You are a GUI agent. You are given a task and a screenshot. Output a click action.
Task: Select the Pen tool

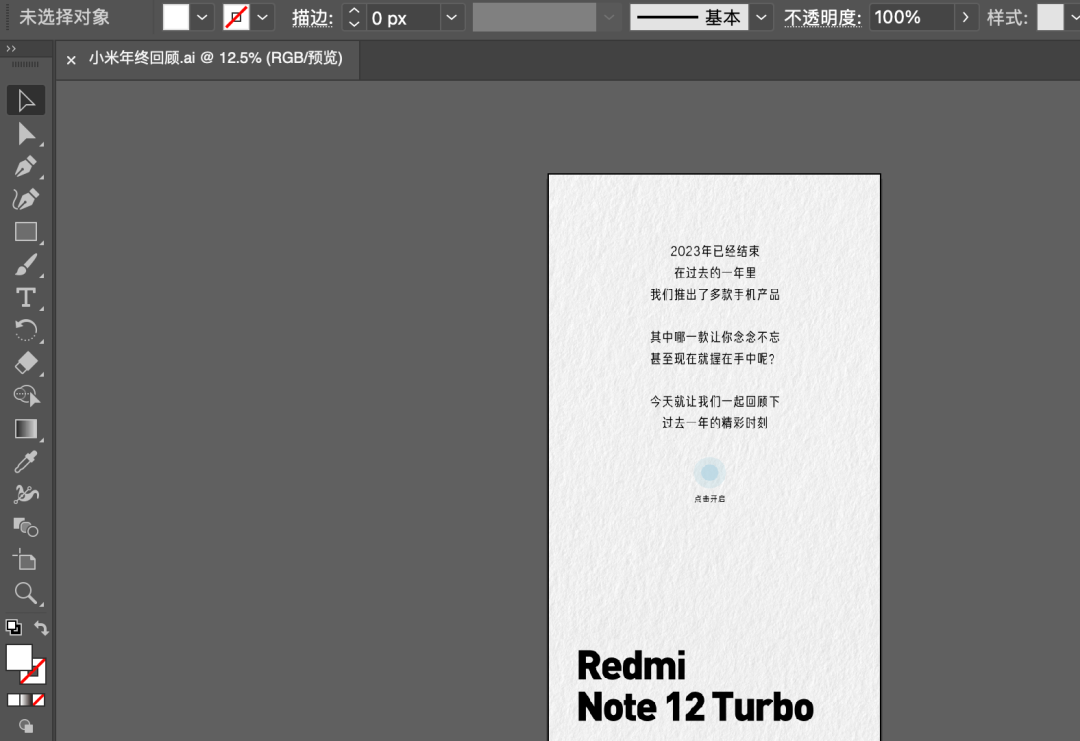pyautogui.click(x=26, y=167)
